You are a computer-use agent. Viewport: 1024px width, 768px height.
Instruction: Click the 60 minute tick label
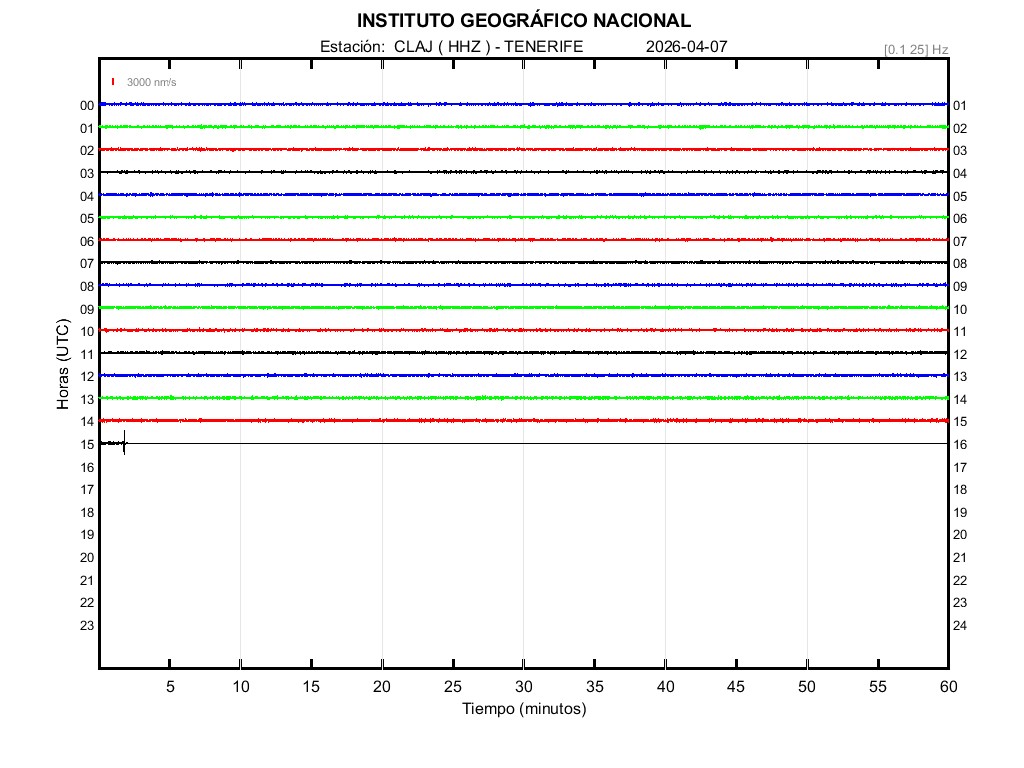[x=947, y=687]
